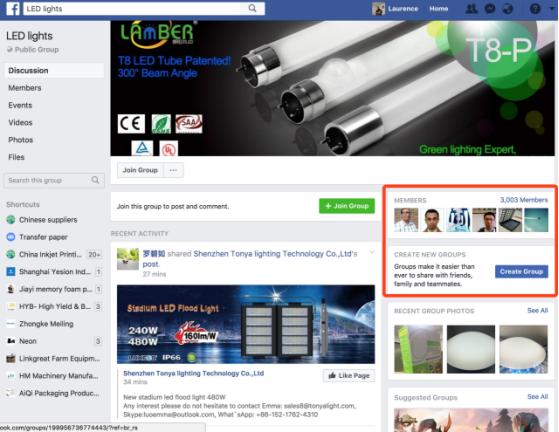The image size is (559, 432).
Task: Click the Linkgreat Farm shortcut icon
Action: [11, 359]
